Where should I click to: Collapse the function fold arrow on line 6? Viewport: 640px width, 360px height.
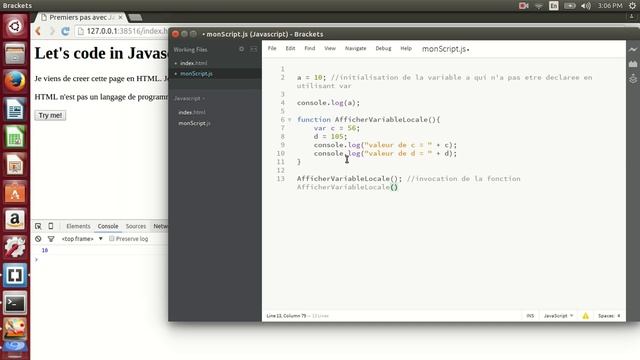pyautogui.click(x=289, y=120)
